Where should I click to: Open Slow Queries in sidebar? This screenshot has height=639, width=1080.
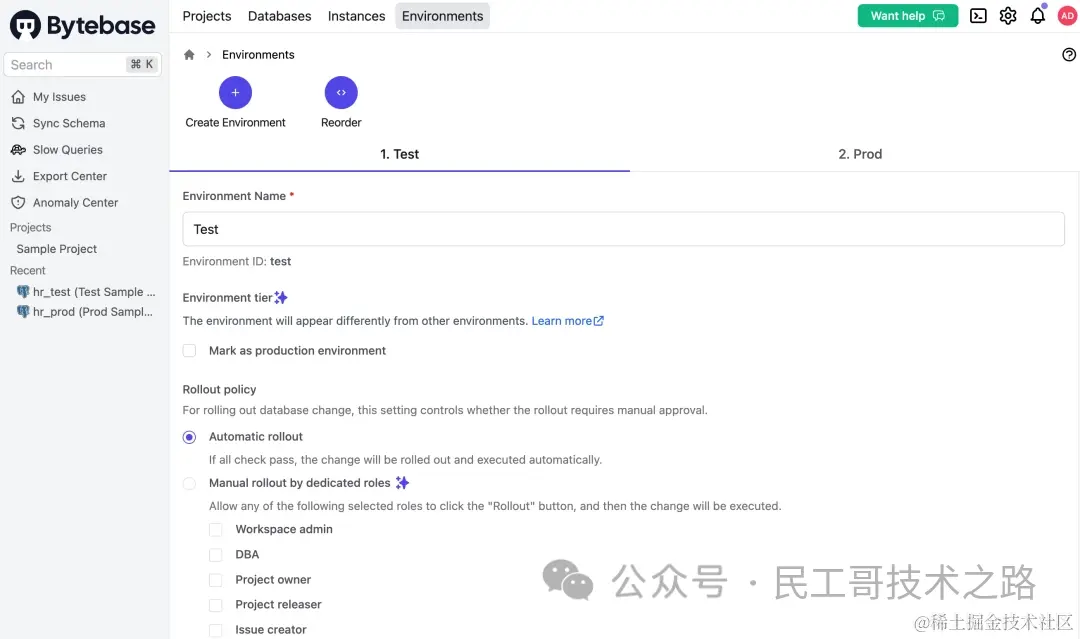tap(68, 149)
